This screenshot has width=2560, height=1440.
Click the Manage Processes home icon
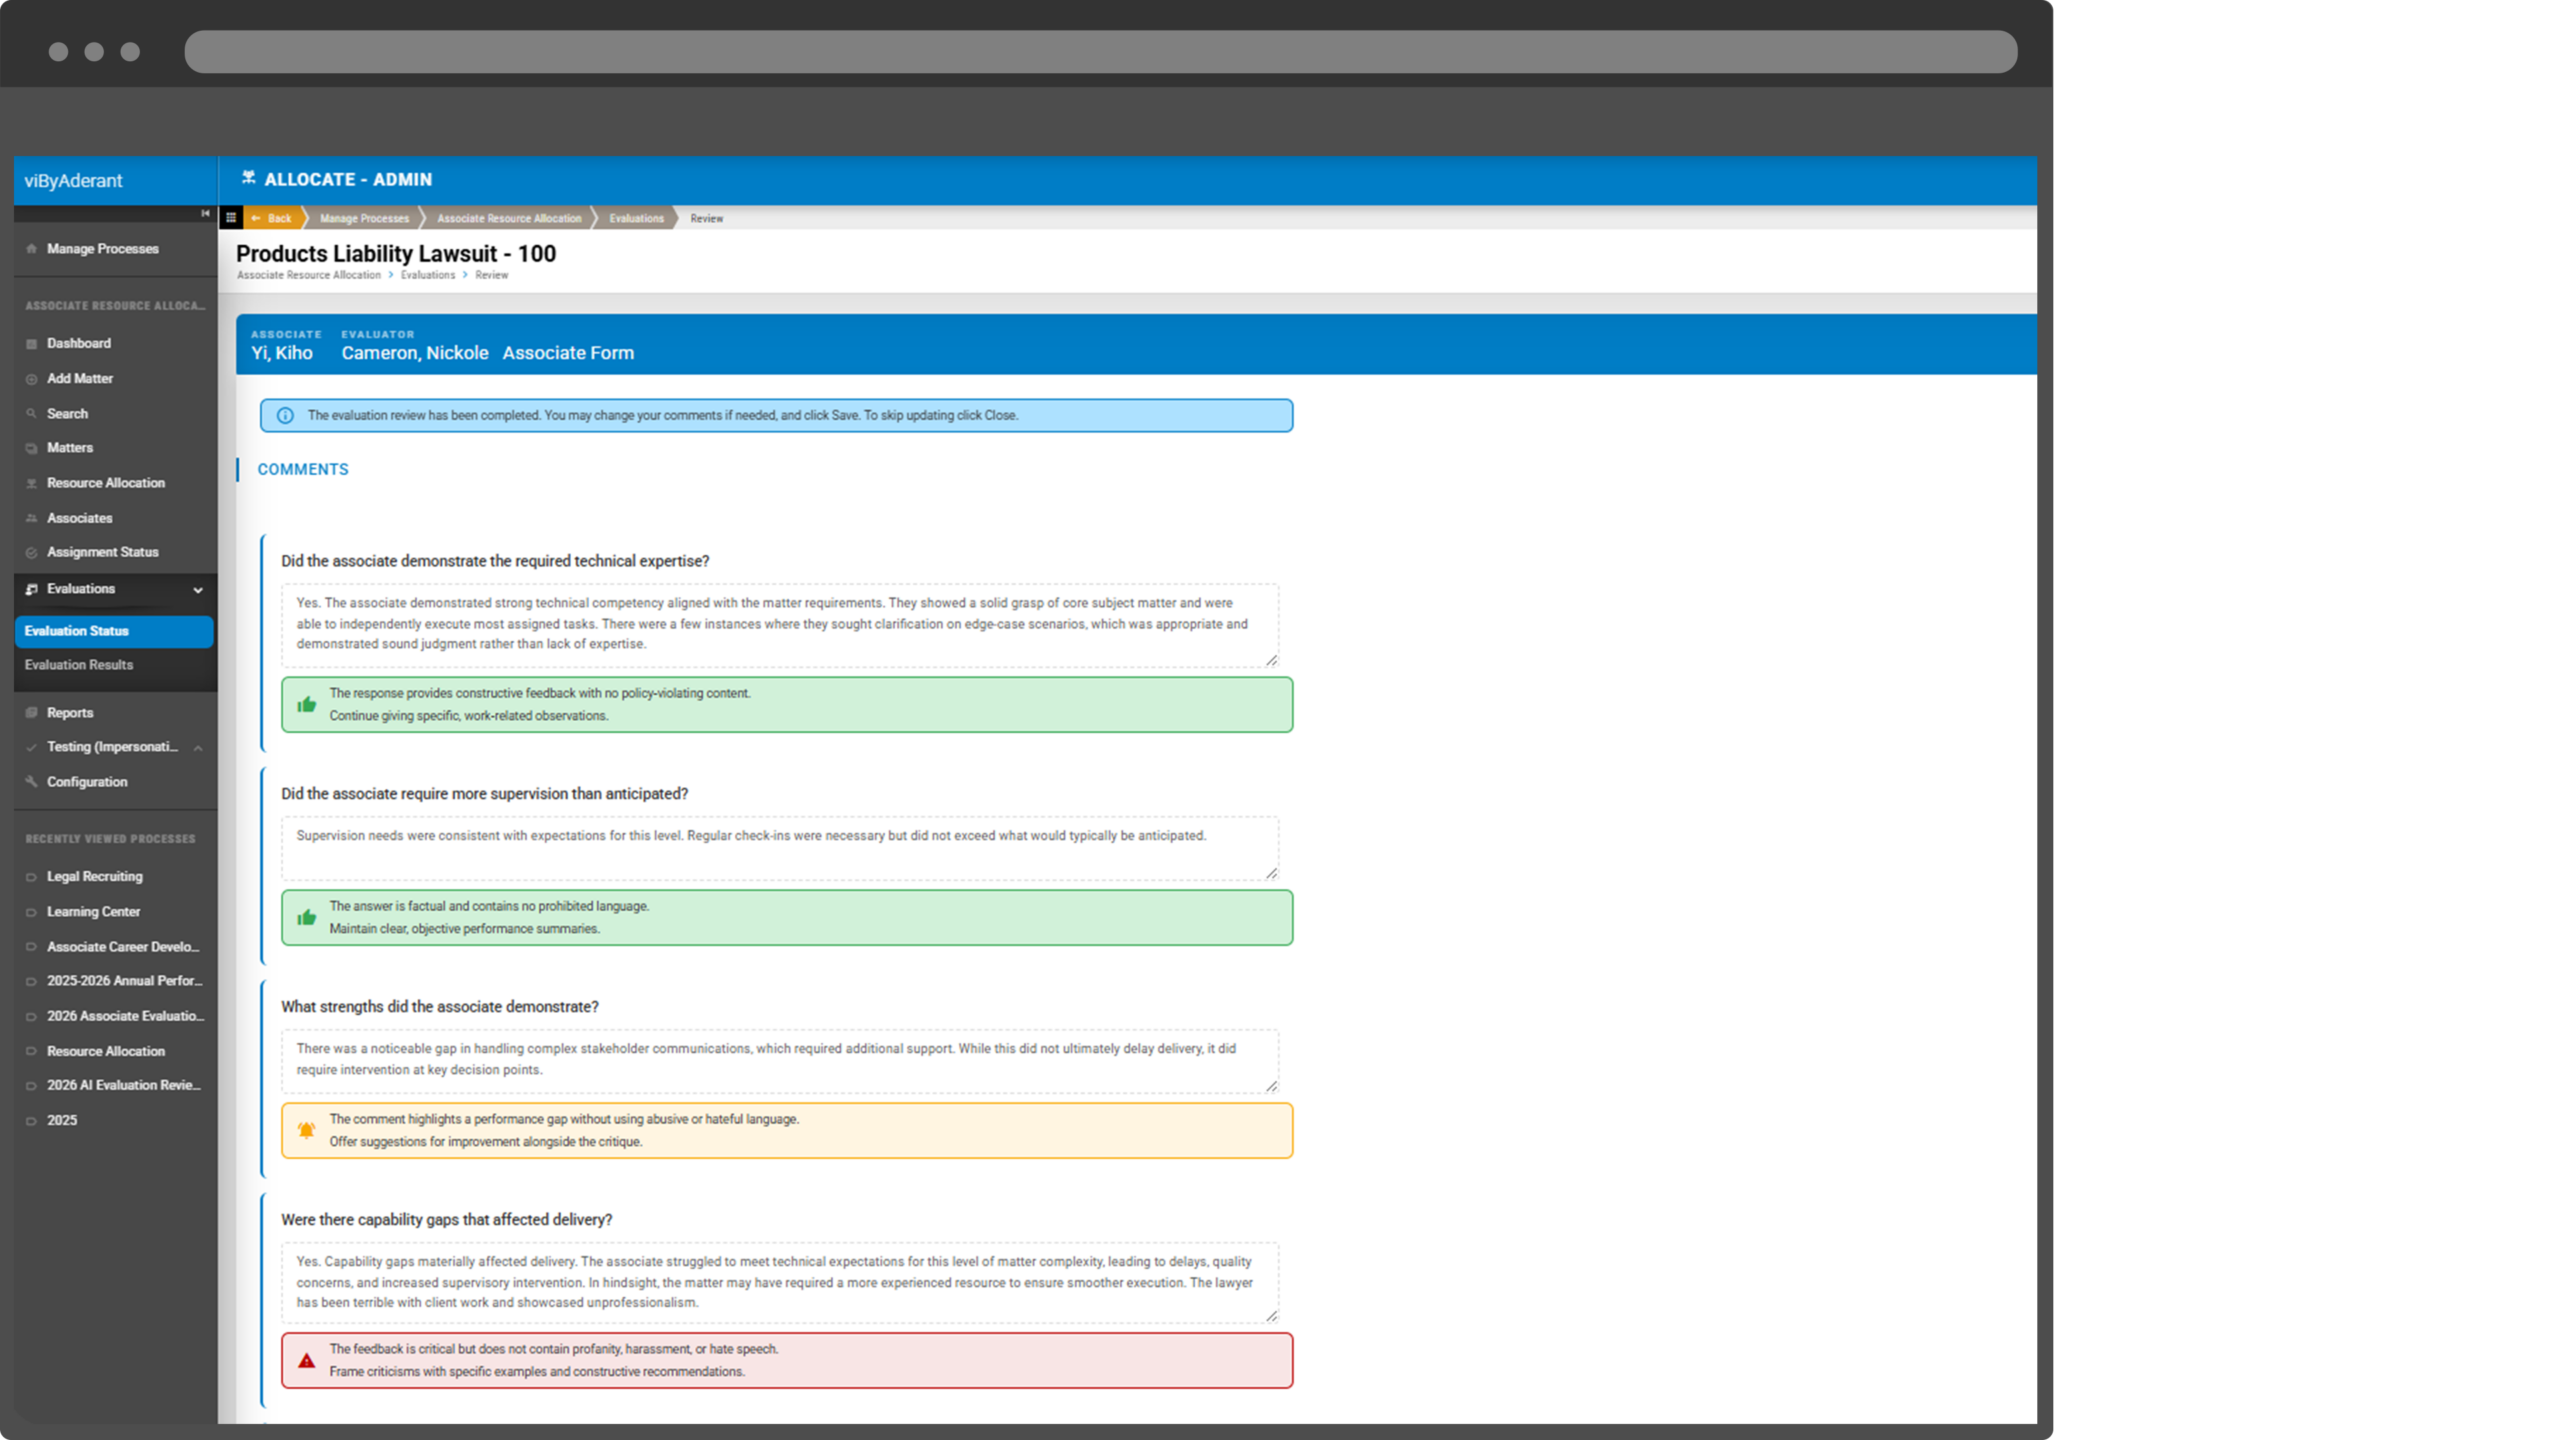(x=32, y=249)
